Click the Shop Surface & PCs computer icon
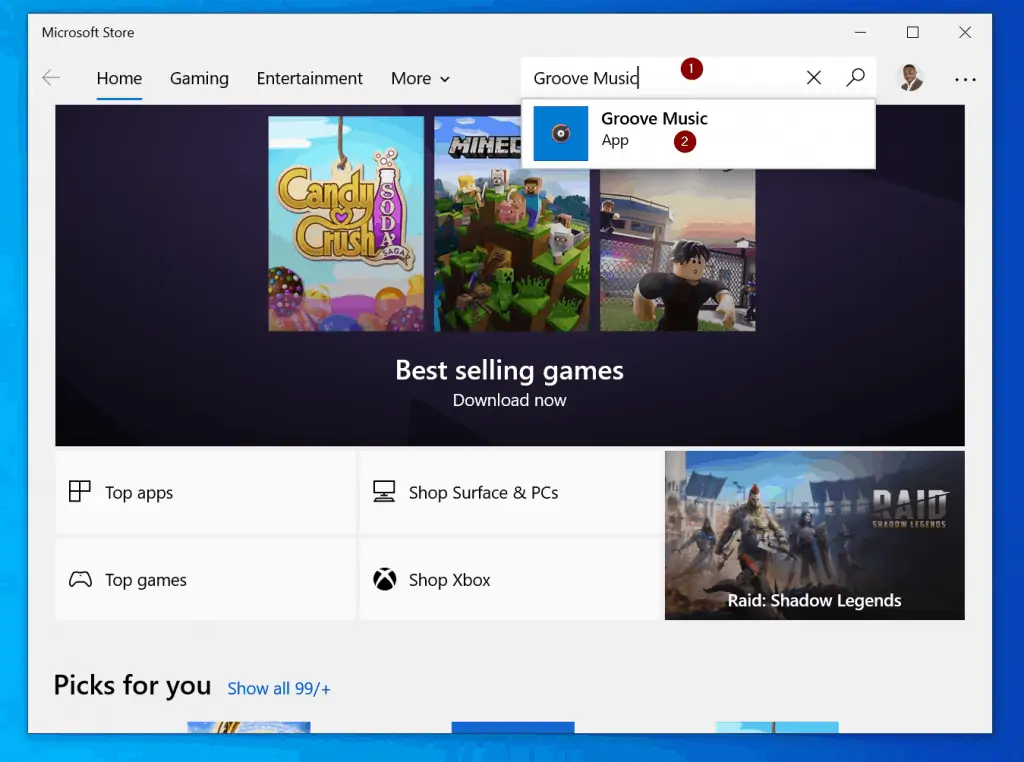This screenshot has width=1024, height=762. 384,491
